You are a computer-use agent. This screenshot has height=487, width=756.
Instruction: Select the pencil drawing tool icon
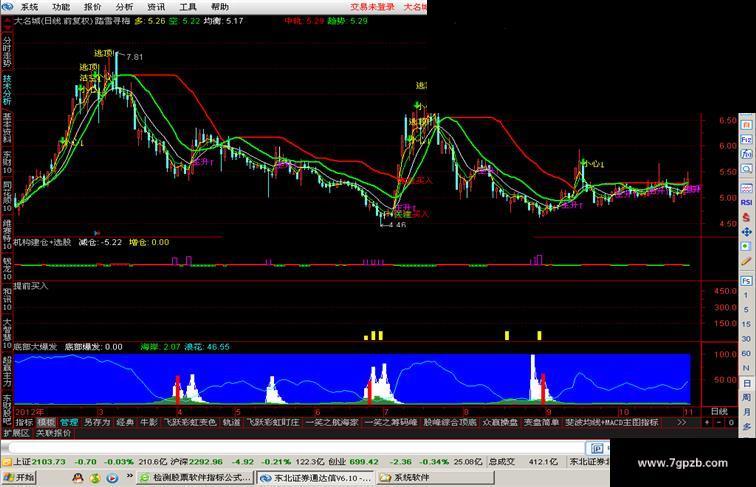point(746,261)
